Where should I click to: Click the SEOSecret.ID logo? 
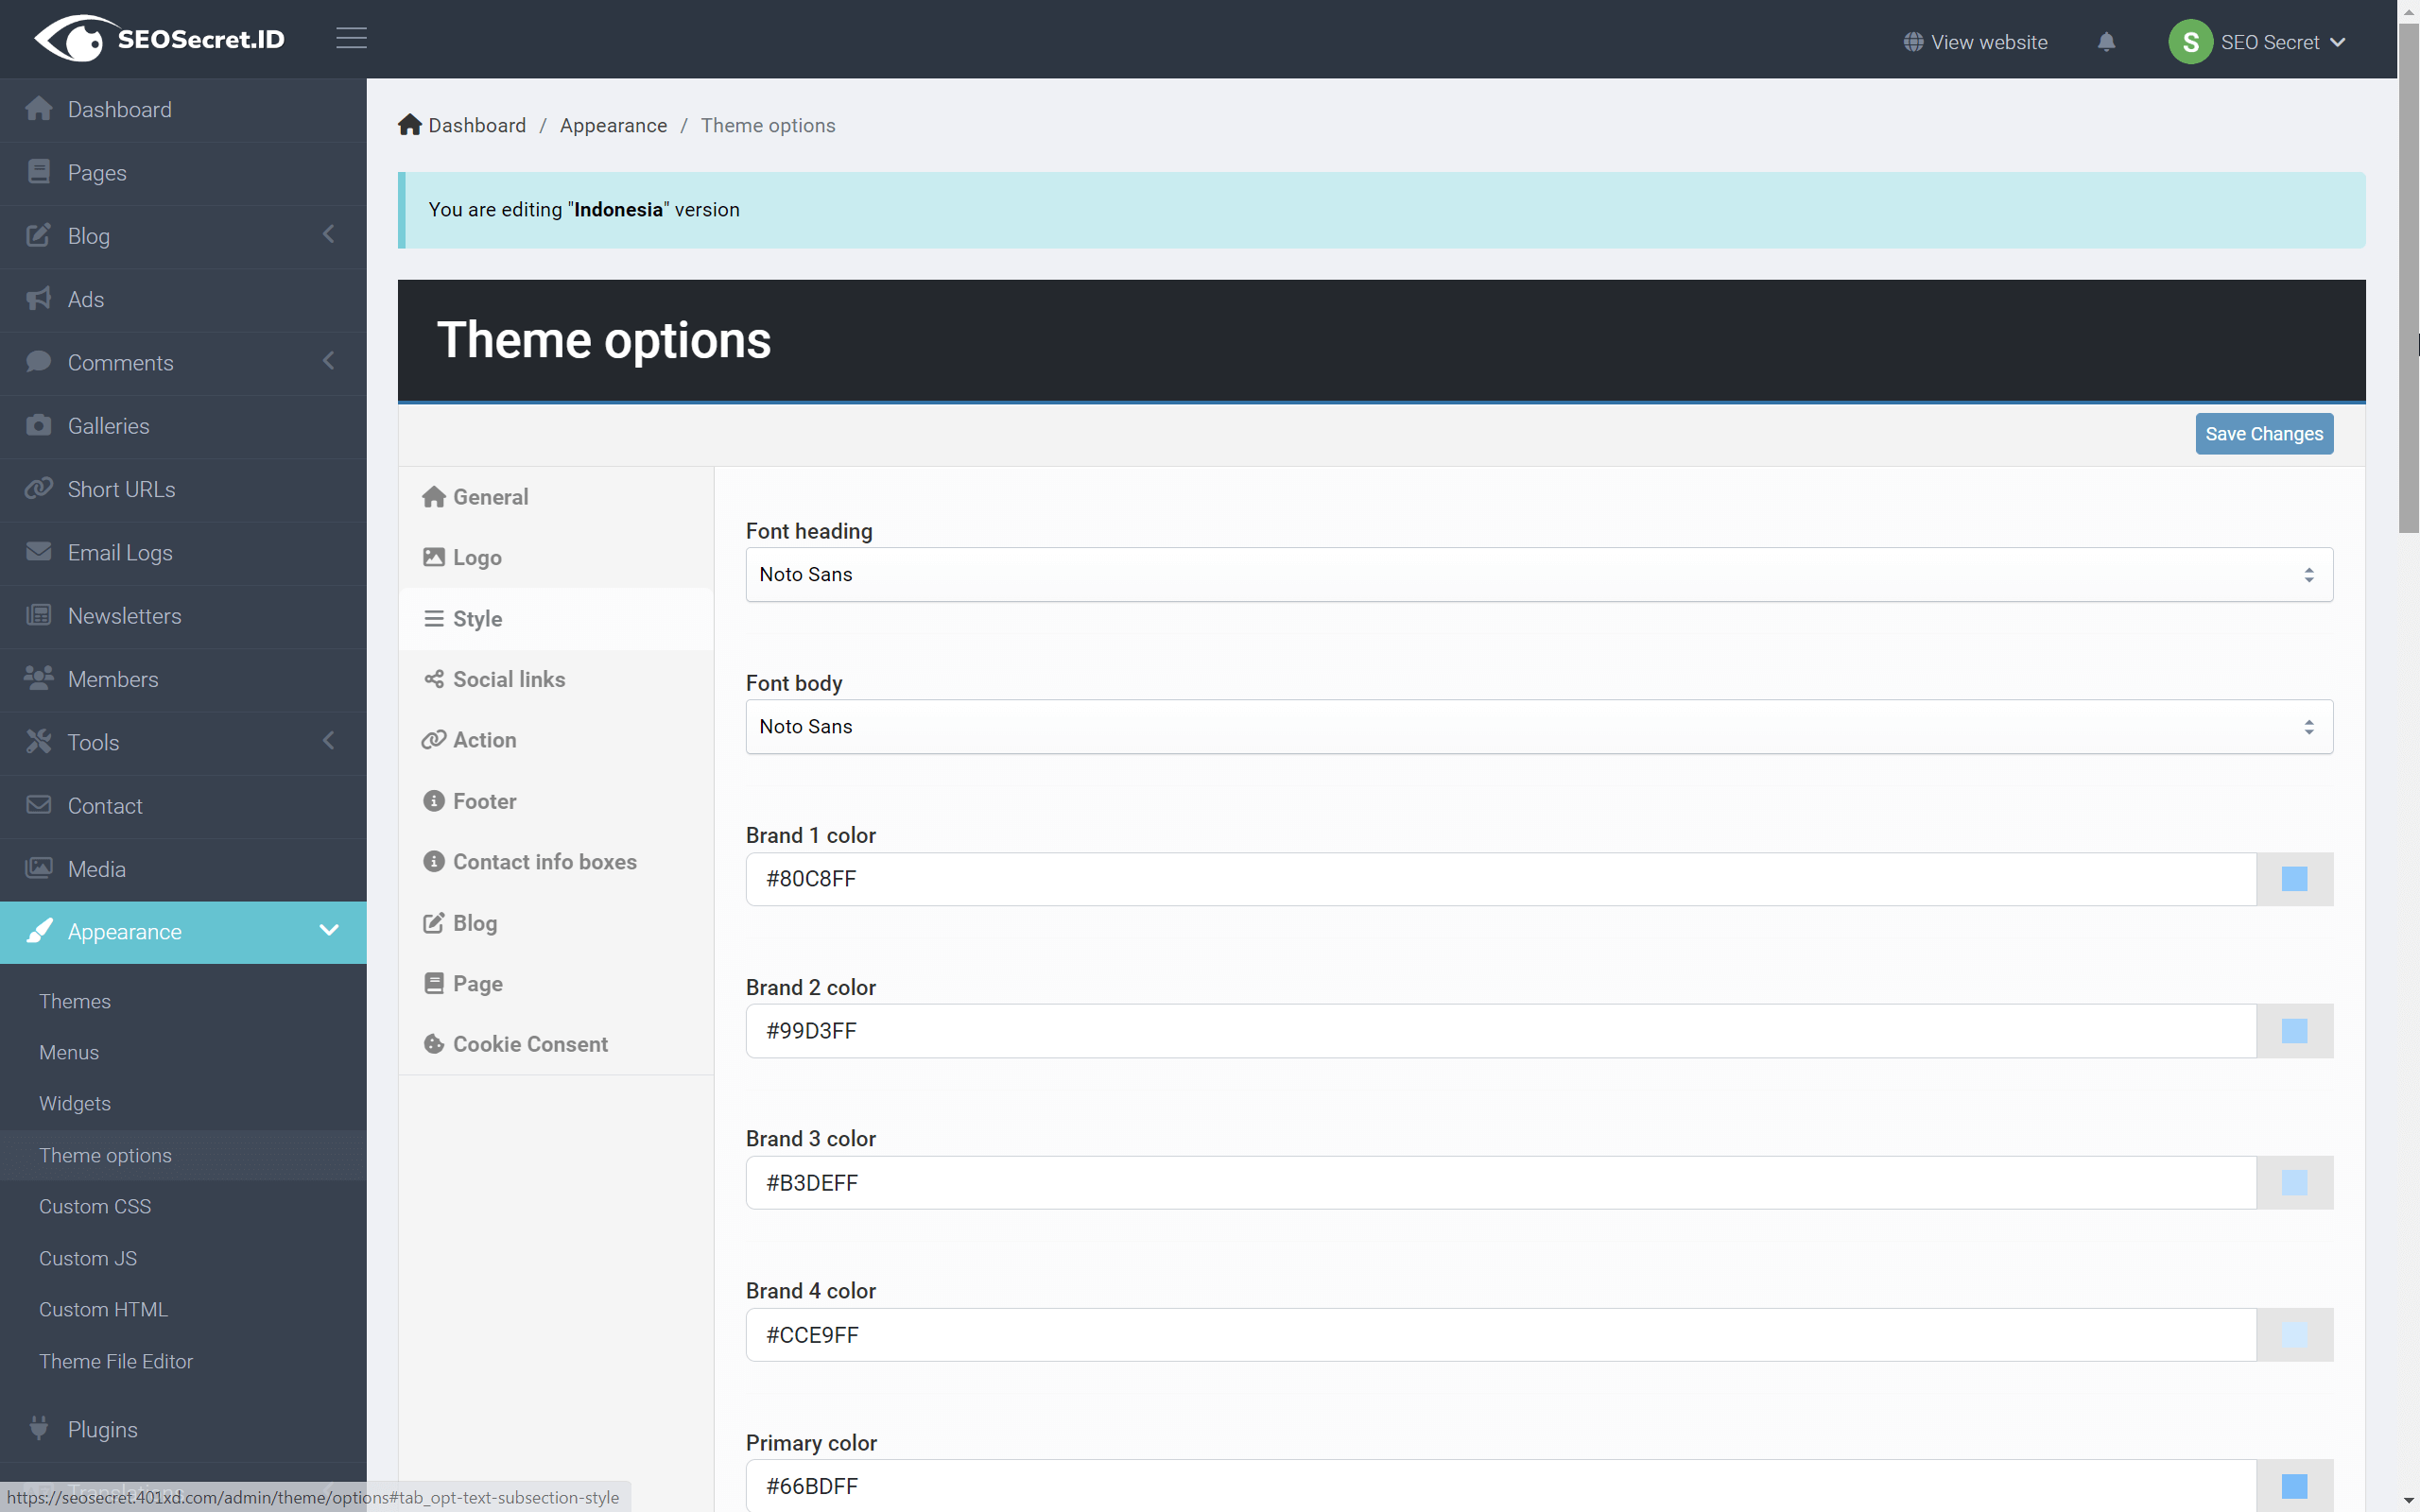(x=158, y=38)
